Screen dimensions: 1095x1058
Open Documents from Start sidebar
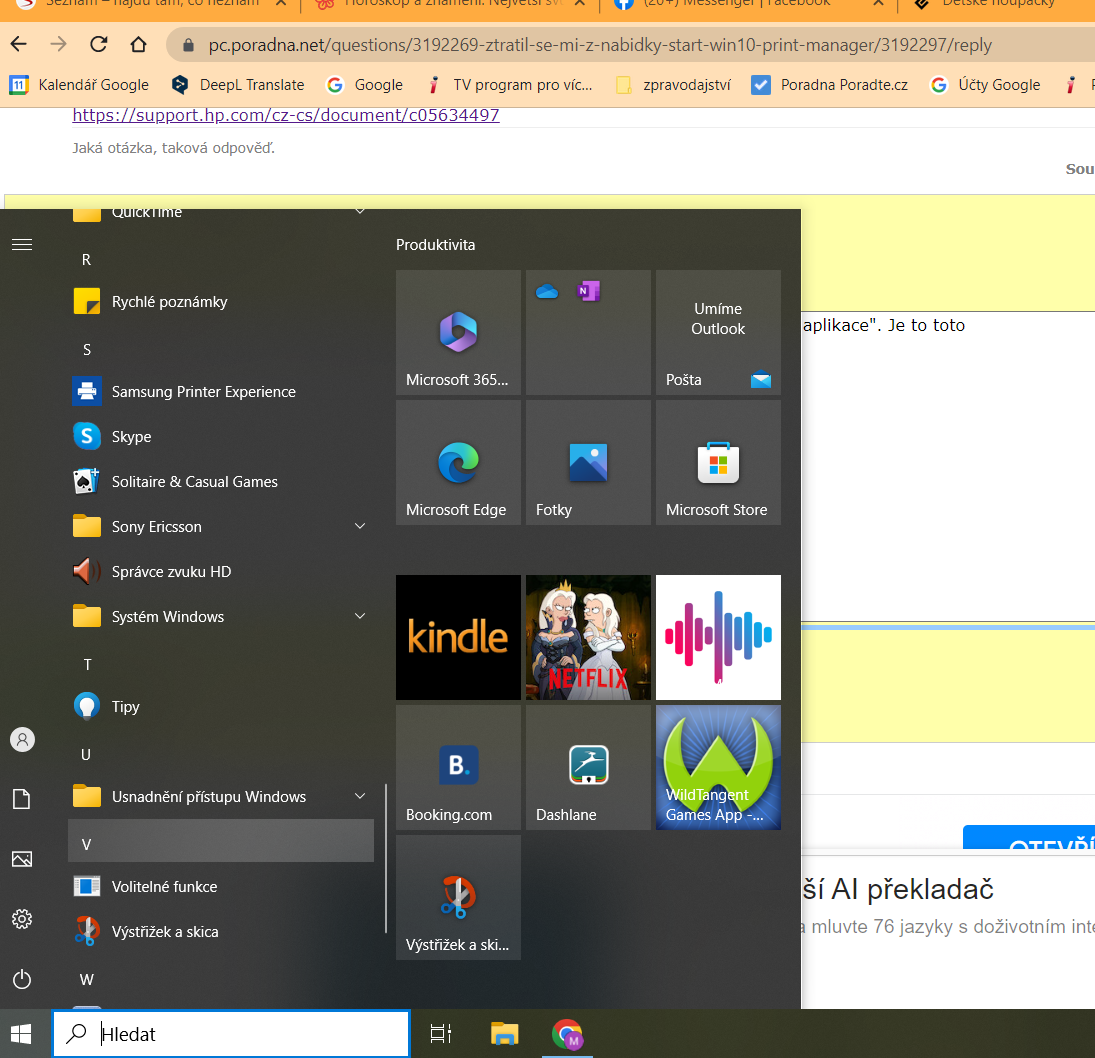(x=22, y=799)
